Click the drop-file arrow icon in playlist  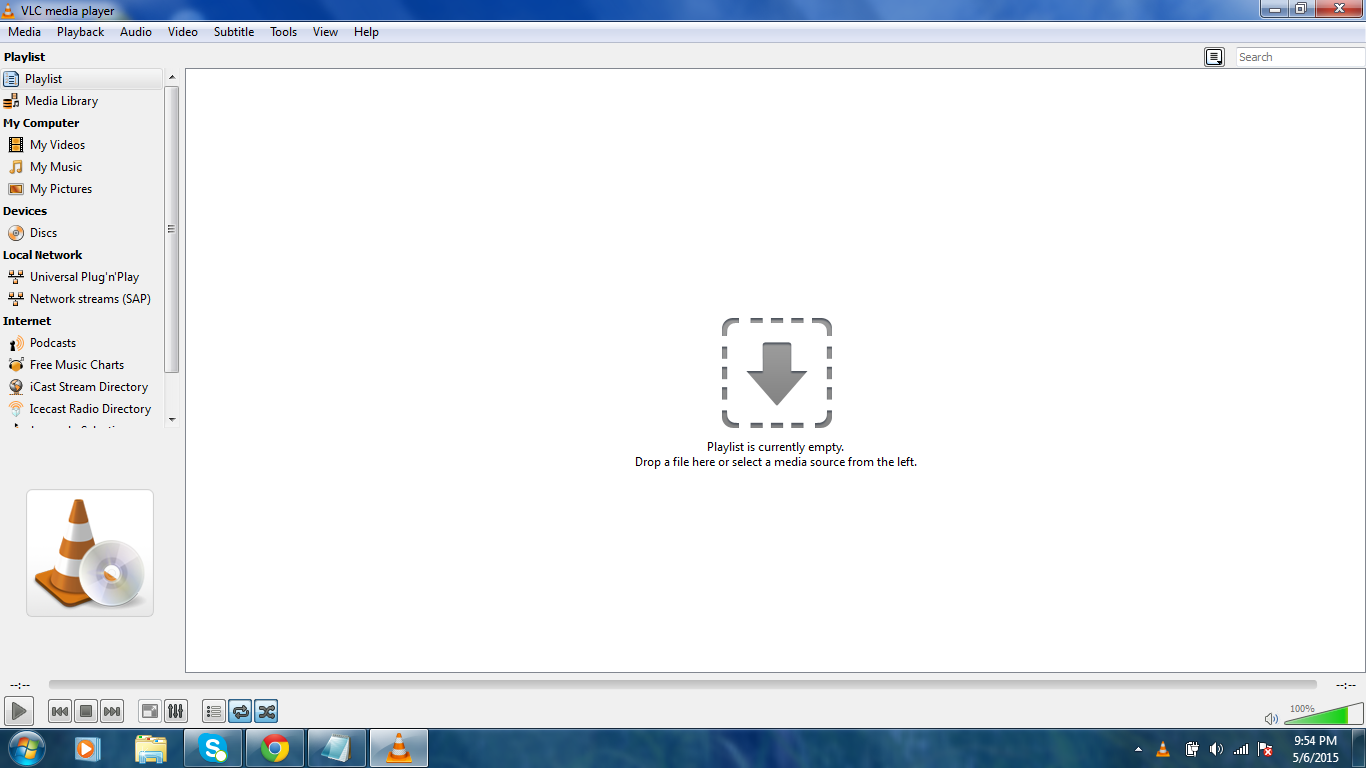[777, 373]
